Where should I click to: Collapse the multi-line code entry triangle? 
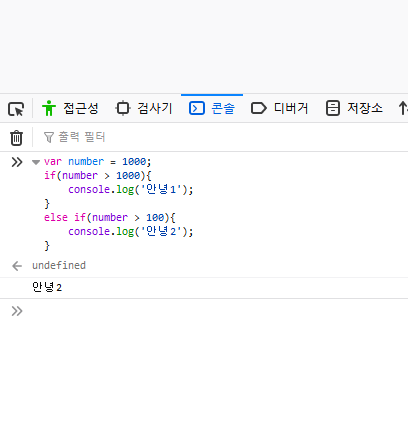pos(36,162)
